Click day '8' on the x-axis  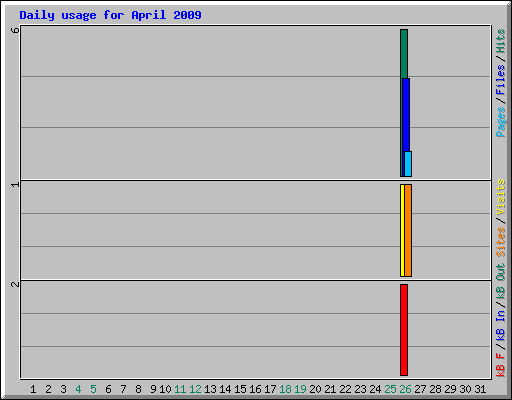tap(138, 389)
